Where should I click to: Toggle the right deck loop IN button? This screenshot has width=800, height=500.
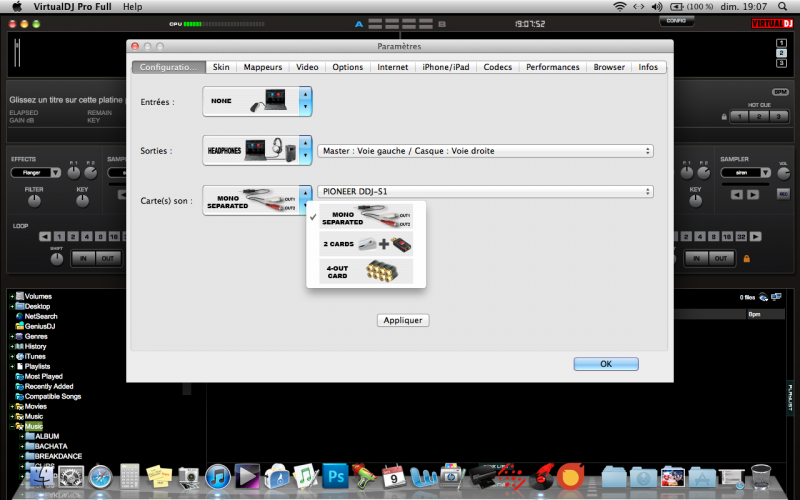(698, 259)
